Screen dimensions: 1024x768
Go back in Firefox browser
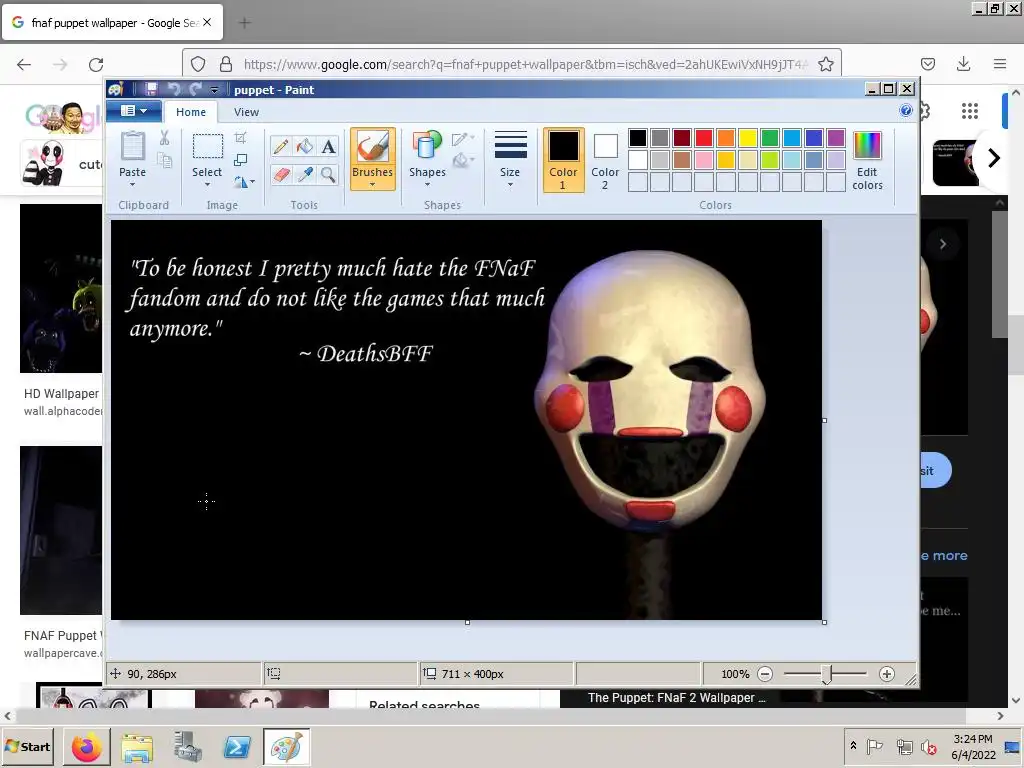click(x=24, y=64)
